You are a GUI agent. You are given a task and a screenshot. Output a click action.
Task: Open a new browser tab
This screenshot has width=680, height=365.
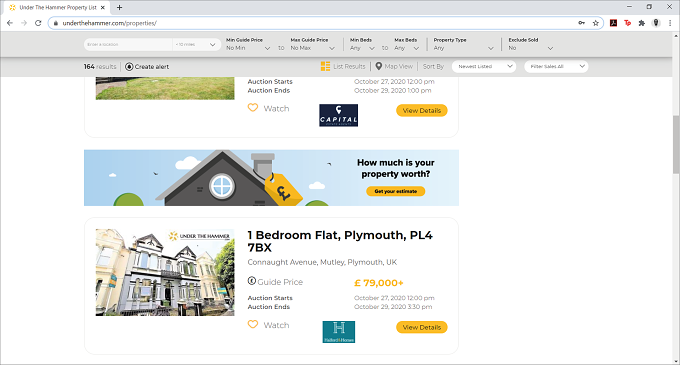coord(119,7)
